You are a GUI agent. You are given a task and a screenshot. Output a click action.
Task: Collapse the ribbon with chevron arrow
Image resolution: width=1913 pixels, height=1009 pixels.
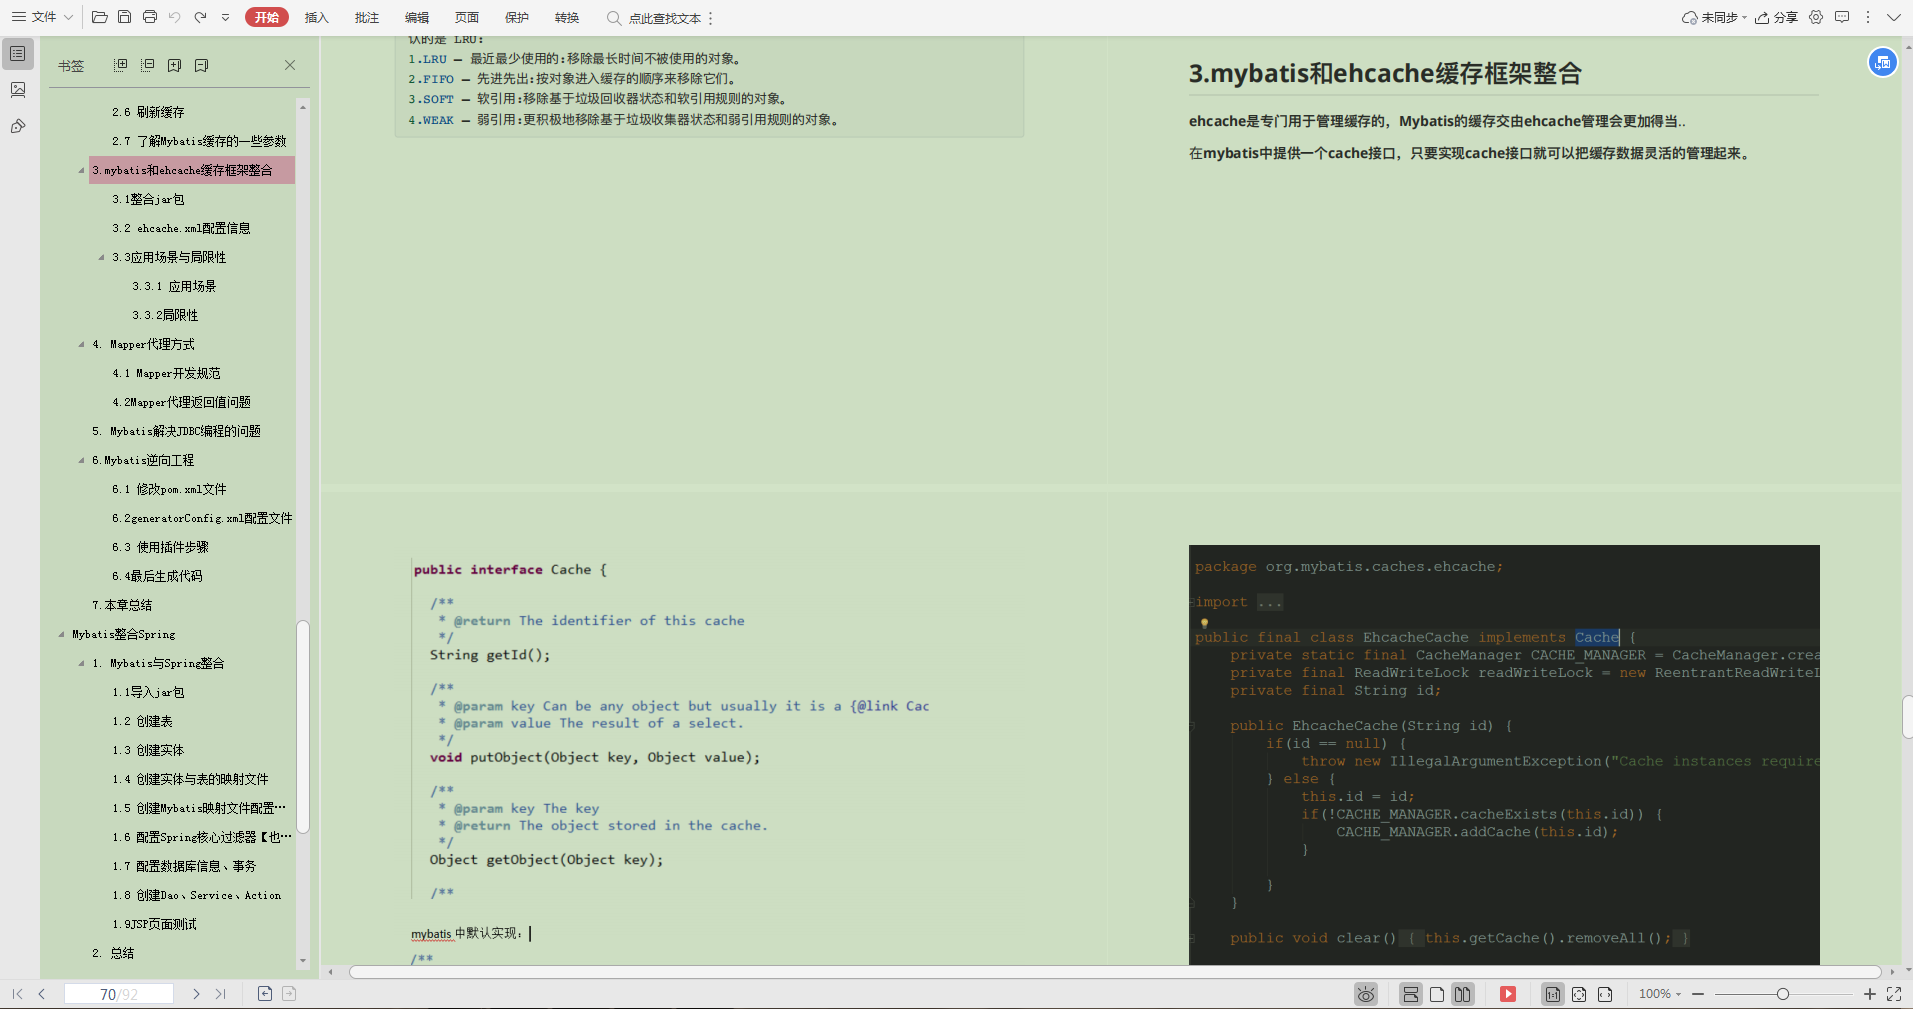point(1893,17)
